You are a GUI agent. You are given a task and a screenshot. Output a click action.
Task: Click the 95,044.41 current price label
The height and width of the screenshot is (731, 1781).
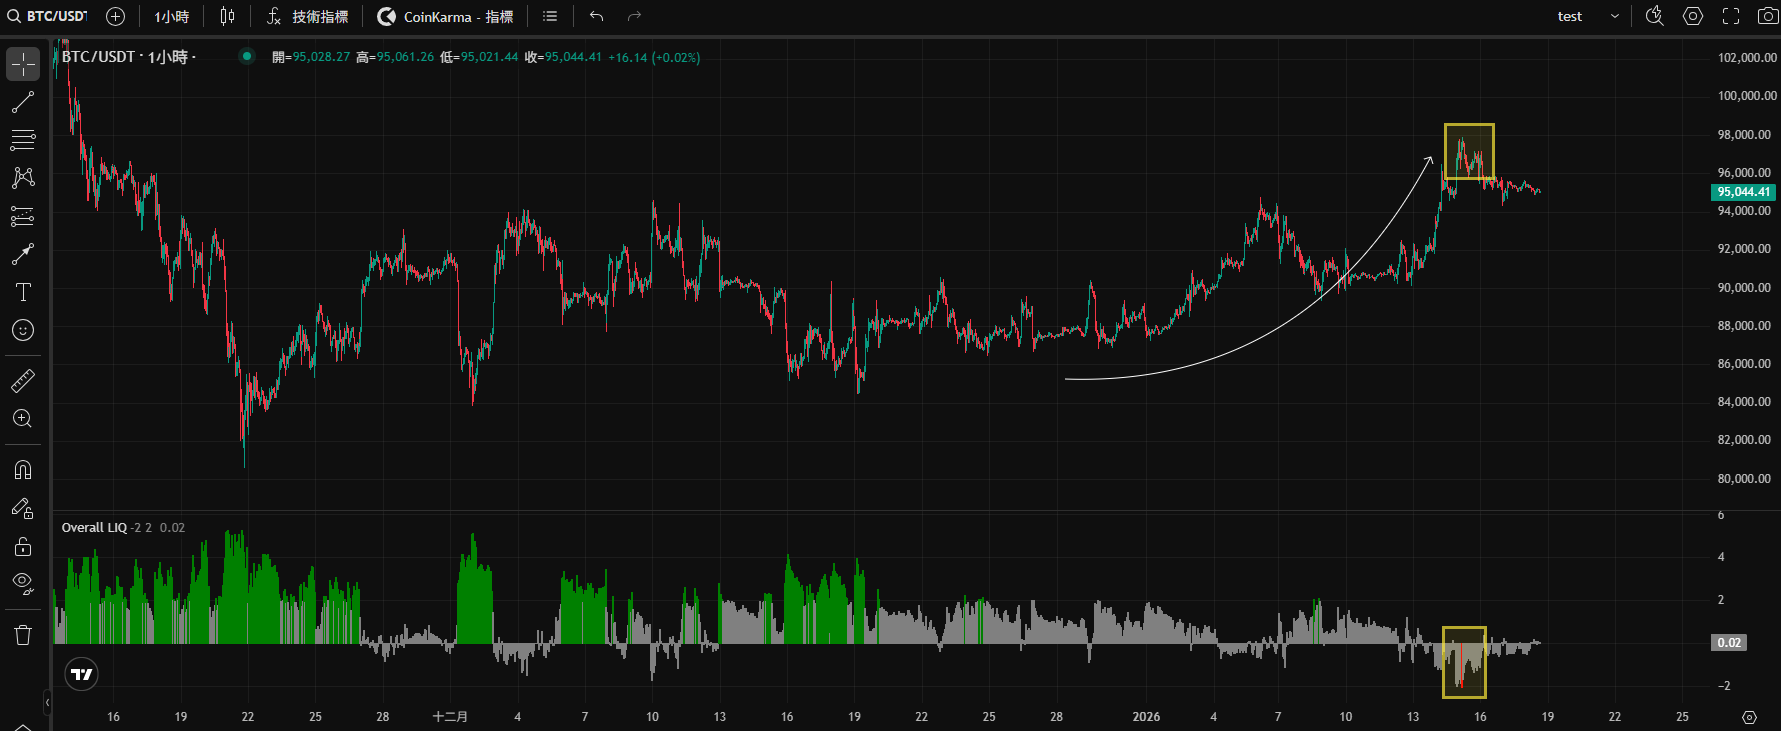[x=1743, y=192]
